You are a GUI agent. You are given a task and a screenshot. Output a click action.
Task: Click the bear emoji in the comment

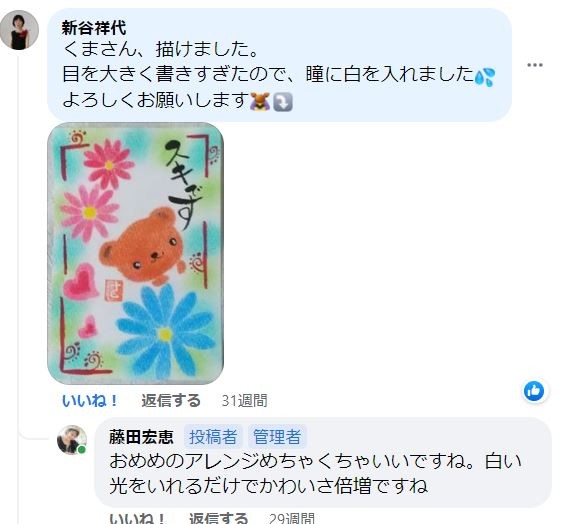(260, 101)
